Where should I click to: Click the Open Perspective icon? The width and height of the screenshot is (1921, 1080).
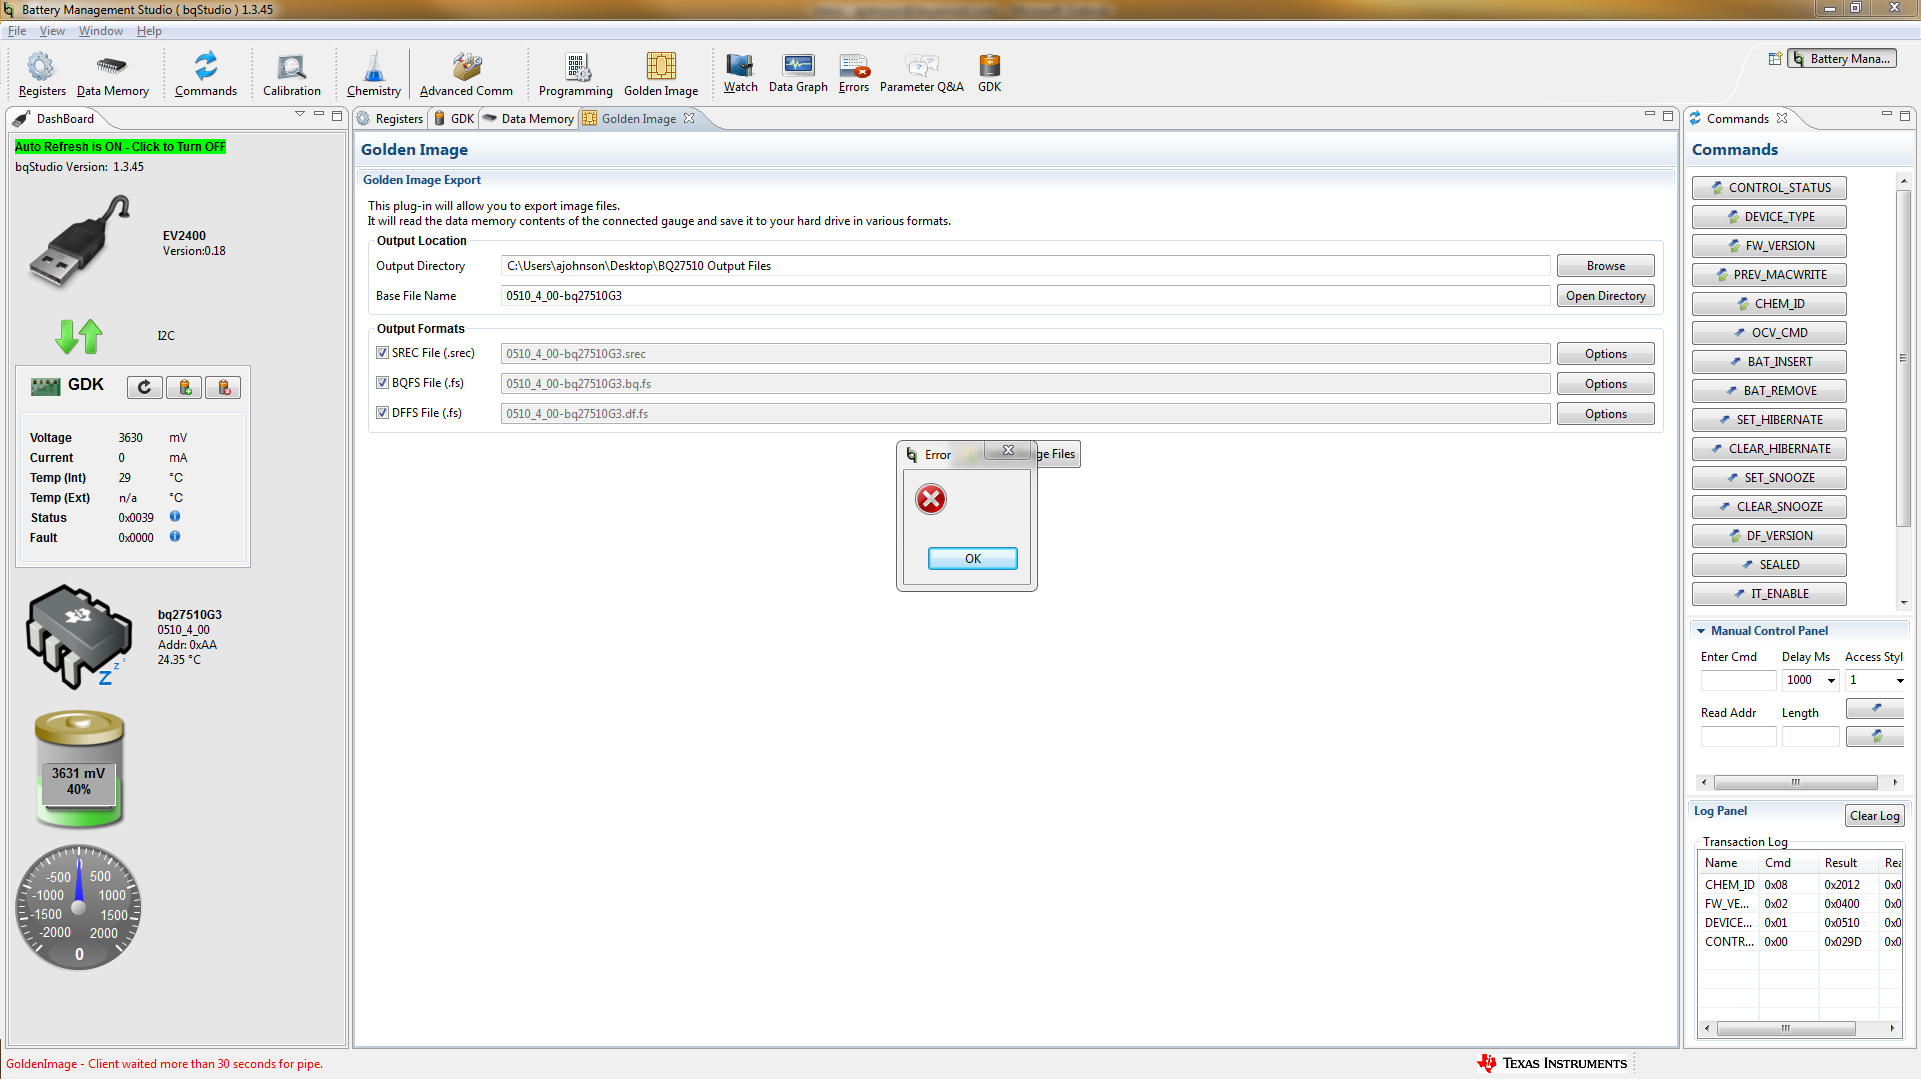1775,59
